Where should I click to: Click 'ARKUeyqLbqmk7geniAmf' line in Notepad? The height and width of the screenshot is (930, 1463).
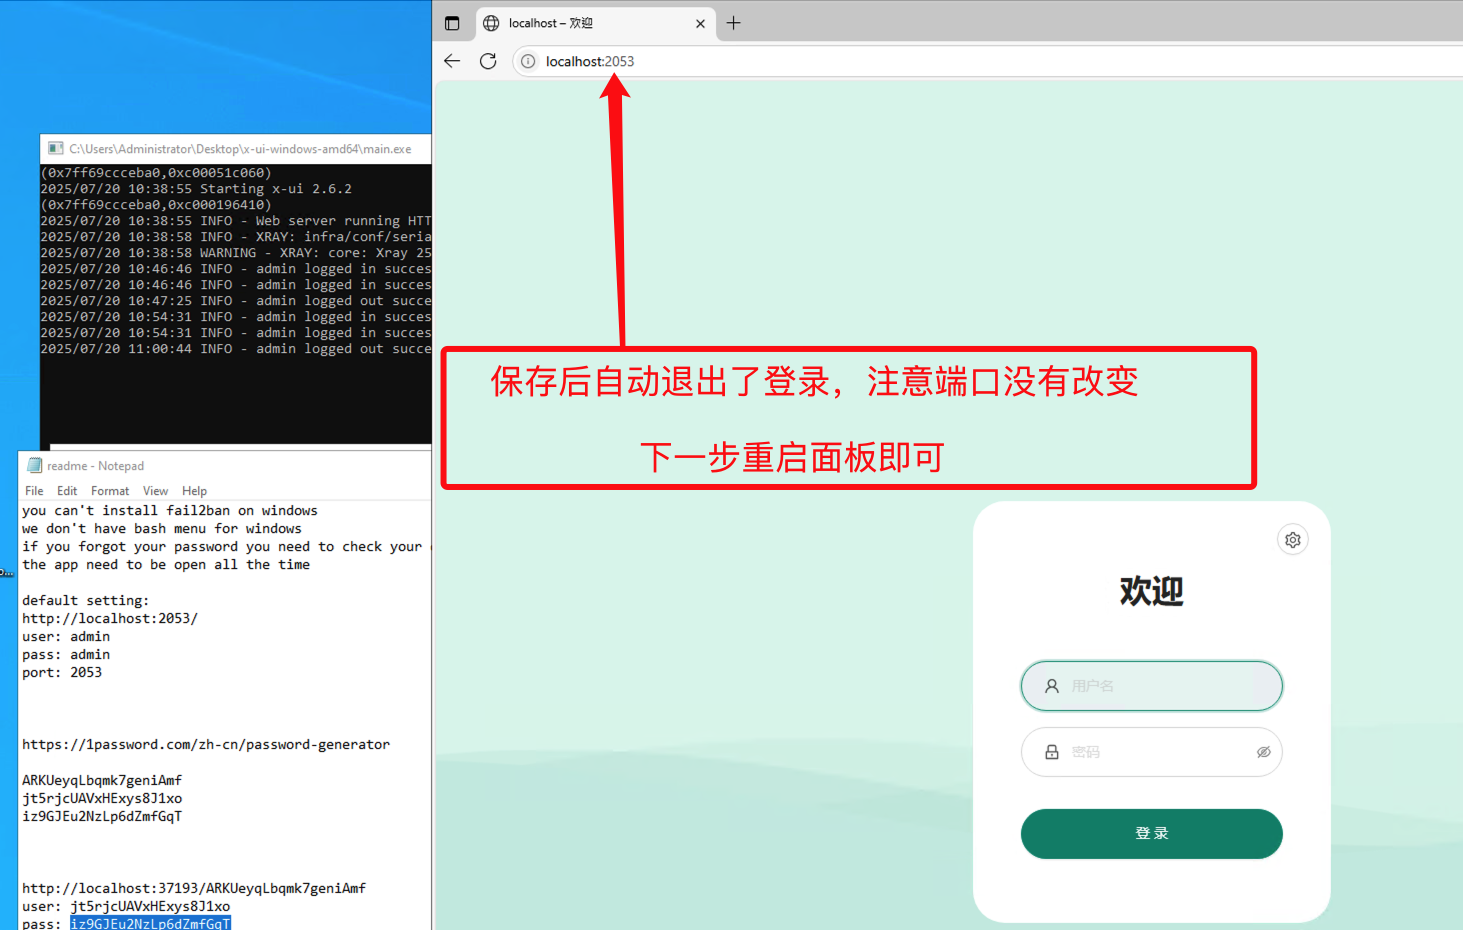(102, 780)
